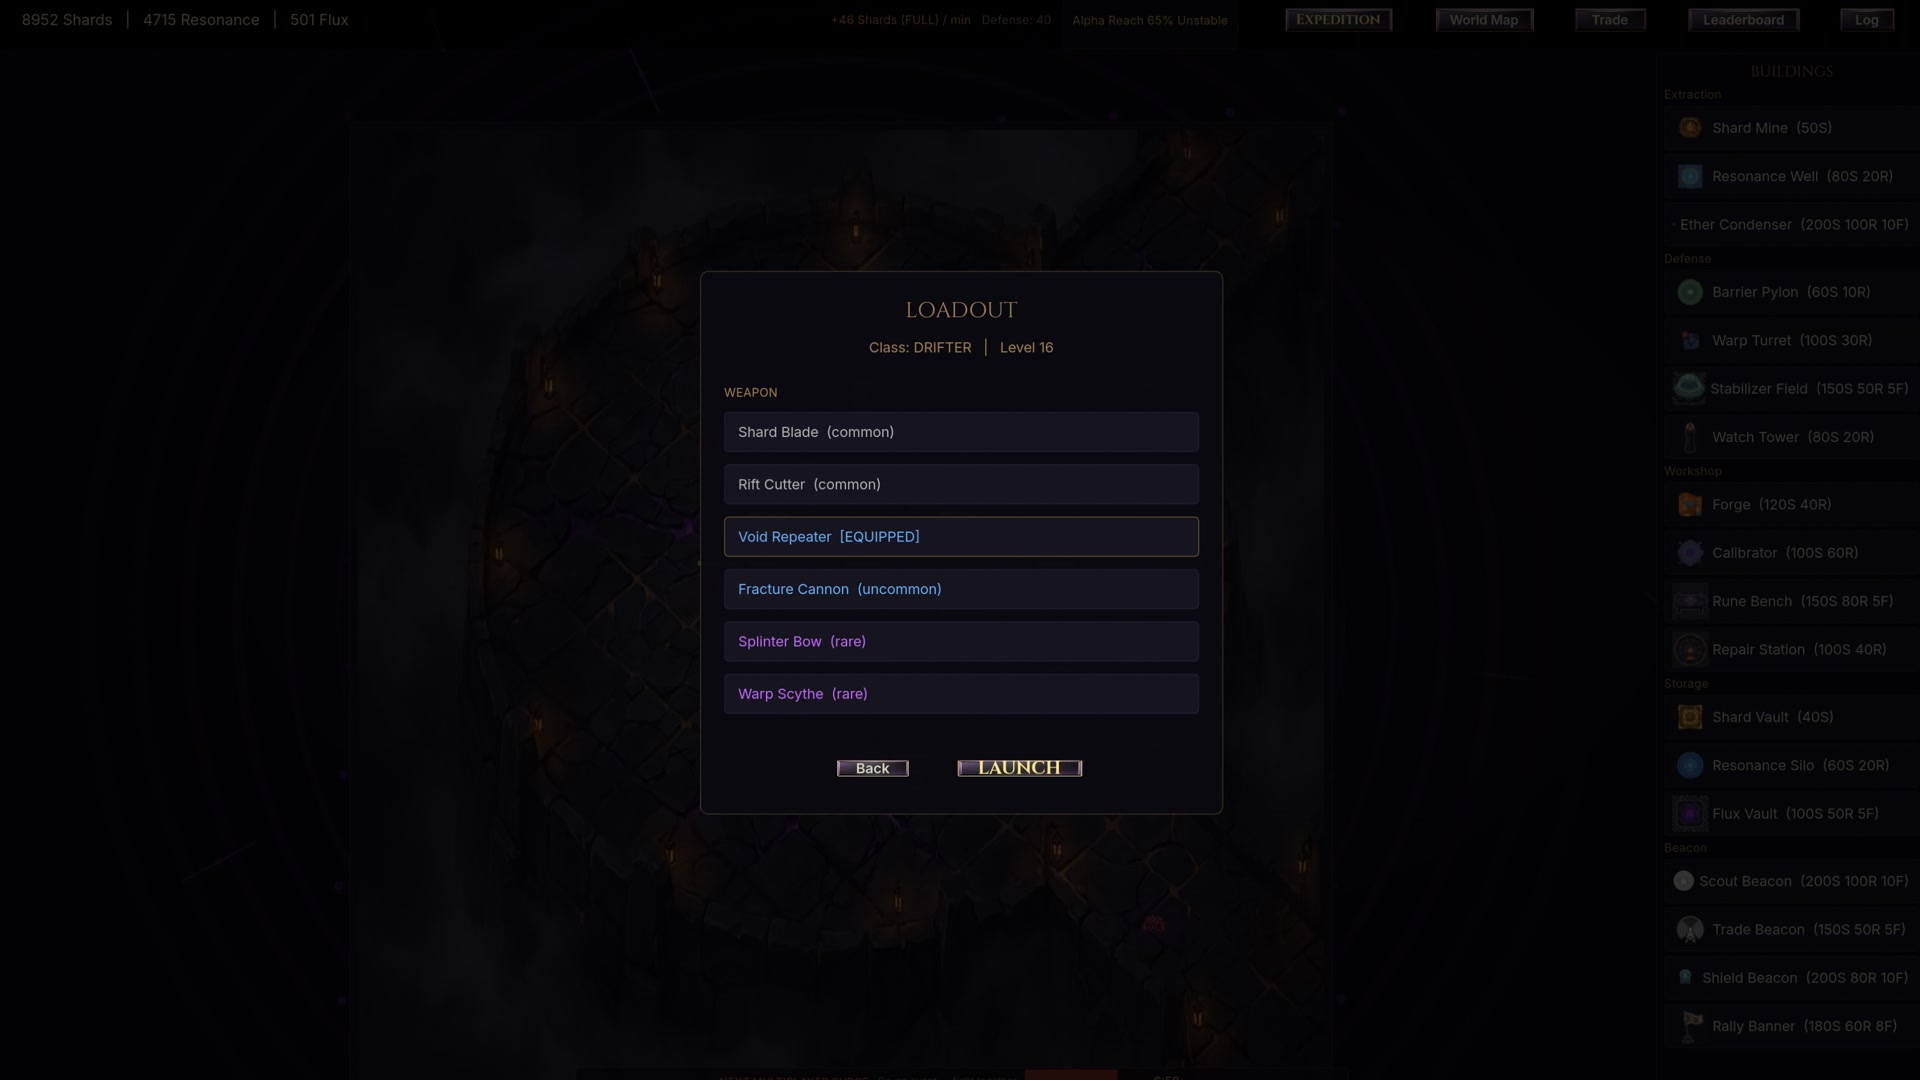Select the Fracture Cannon uncommon weapon
The height and width of the screenshot is (1080, 1920).
[x=961, y=589]
